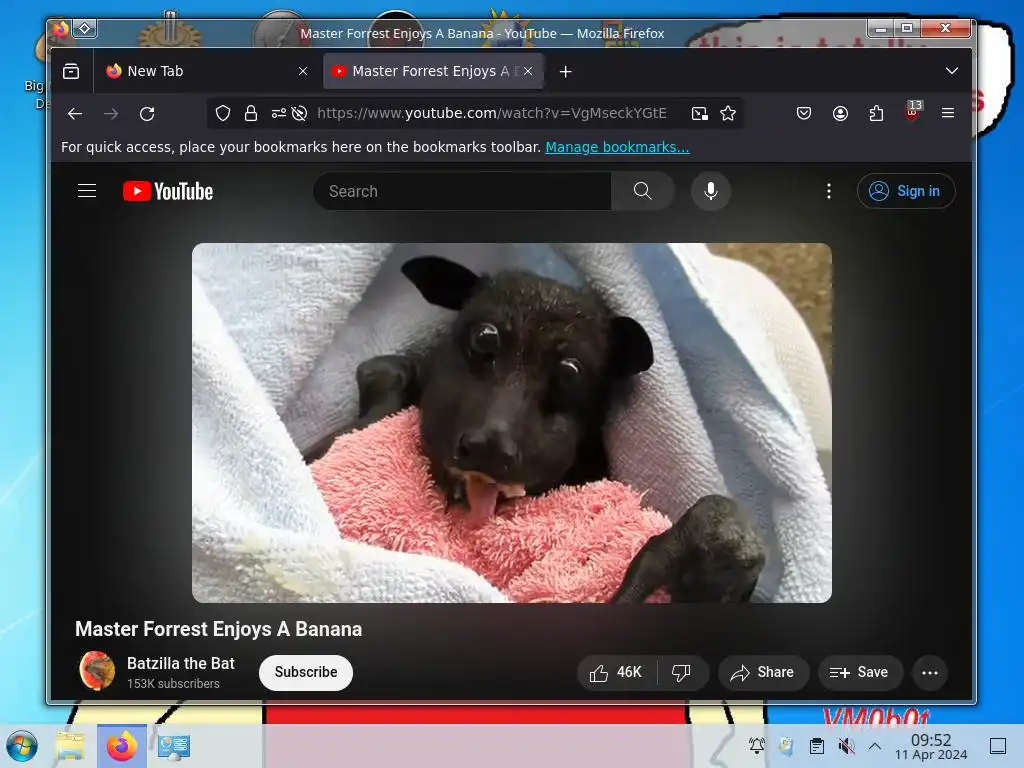This screenshot has width=1024, height=768.
Task: Share the video
Action: [763, 673]
